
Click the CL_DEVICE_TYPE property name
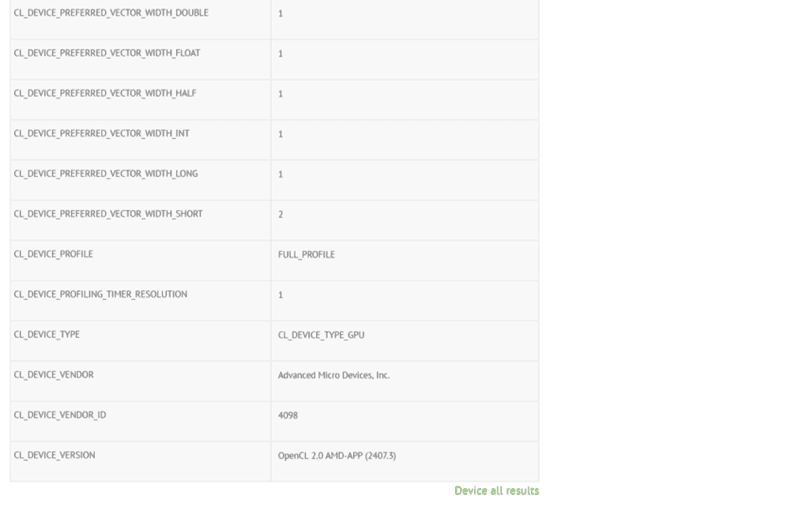[47, 334]
